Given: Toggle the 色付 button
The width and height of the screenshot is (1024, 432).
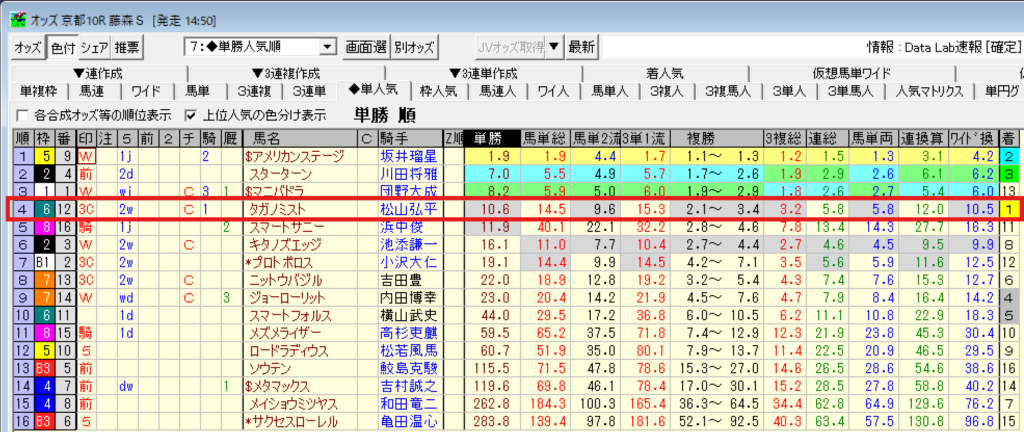Looking at the screenshot, I should click(62, 47).
